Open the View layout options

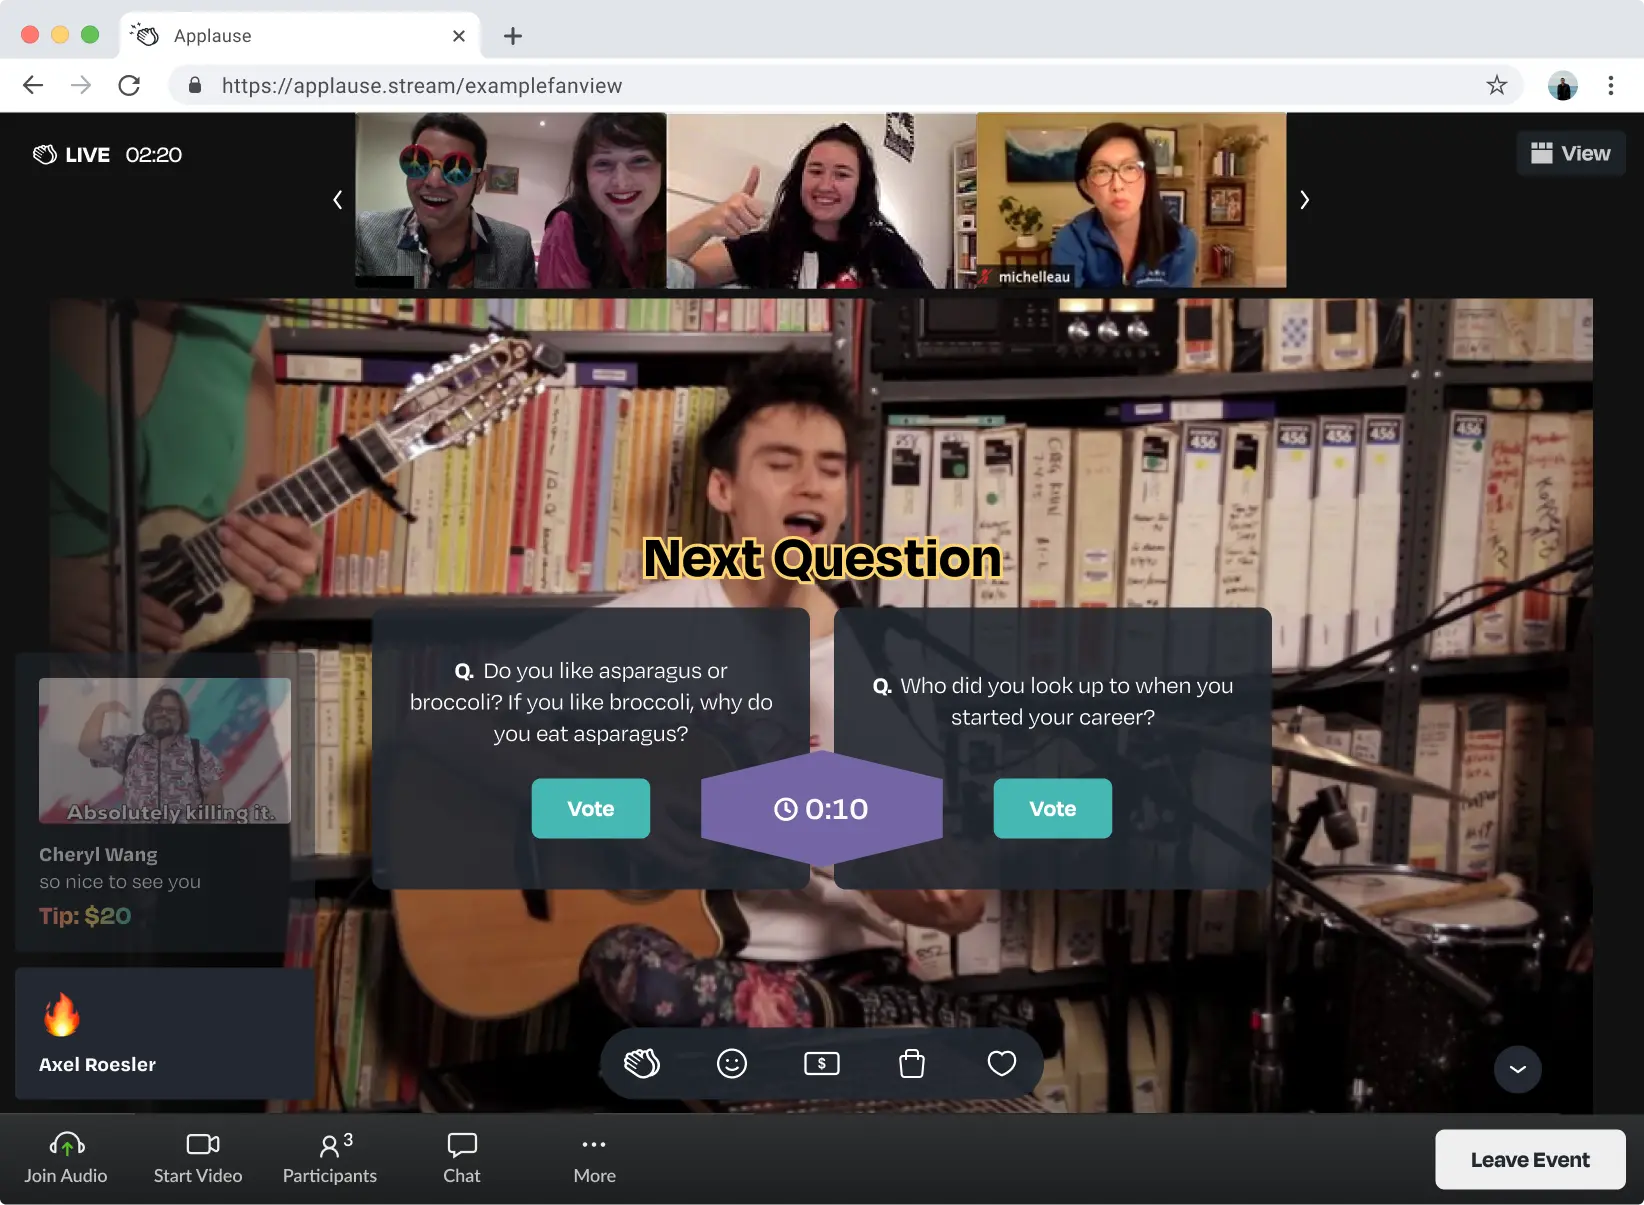coord(1570,153)
